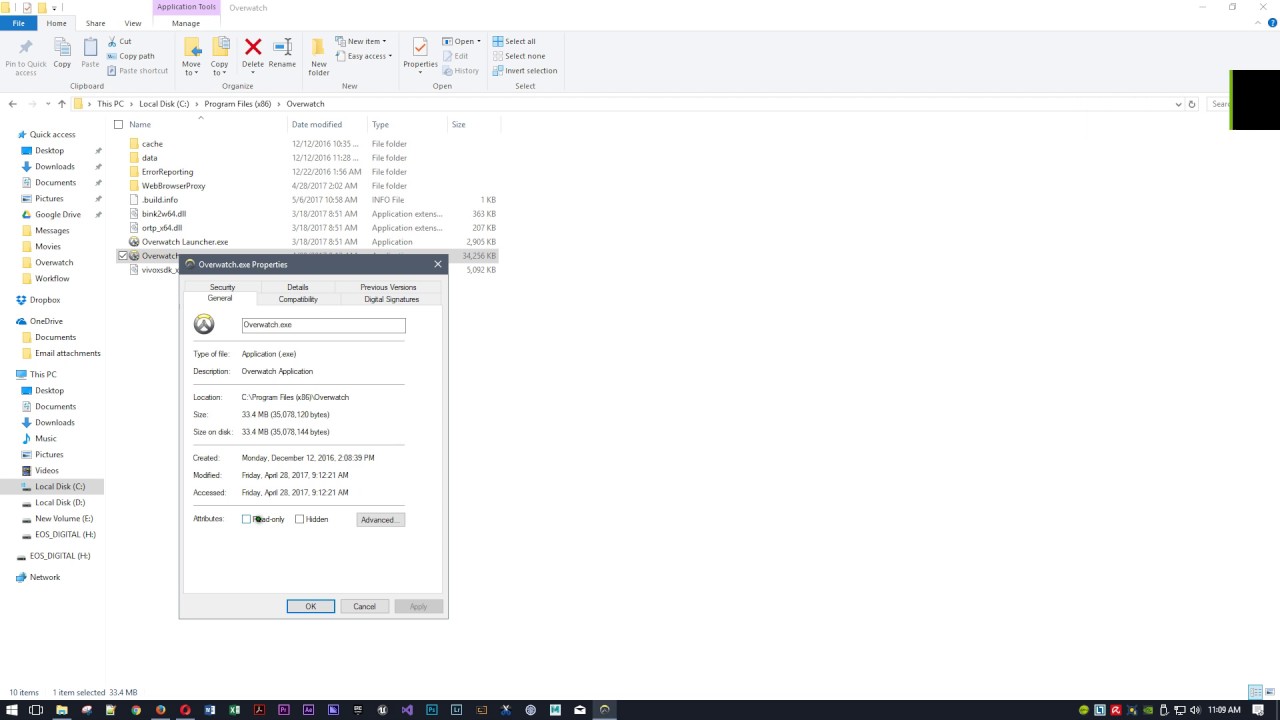Click Local Disk (C:) in address path

click(164, 104)
